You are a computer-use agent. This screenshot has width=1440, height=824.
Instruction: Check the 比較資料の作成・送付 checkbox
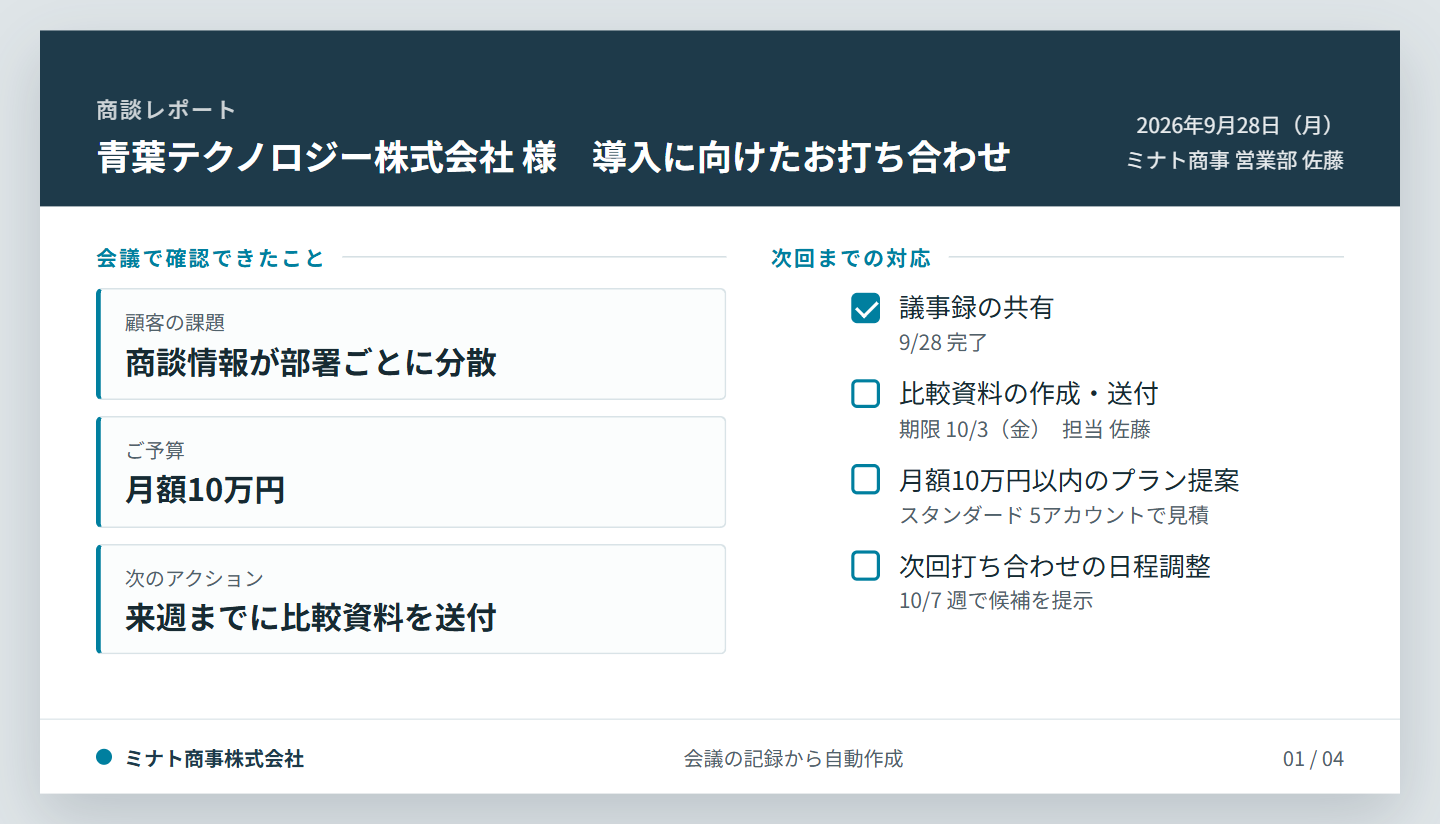[x=865, y=394]
